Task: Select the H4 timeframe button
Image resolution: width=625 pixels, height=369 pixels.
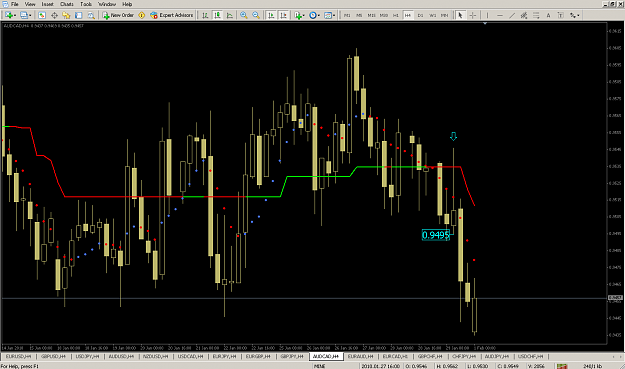Action: [x=408, y=15]
